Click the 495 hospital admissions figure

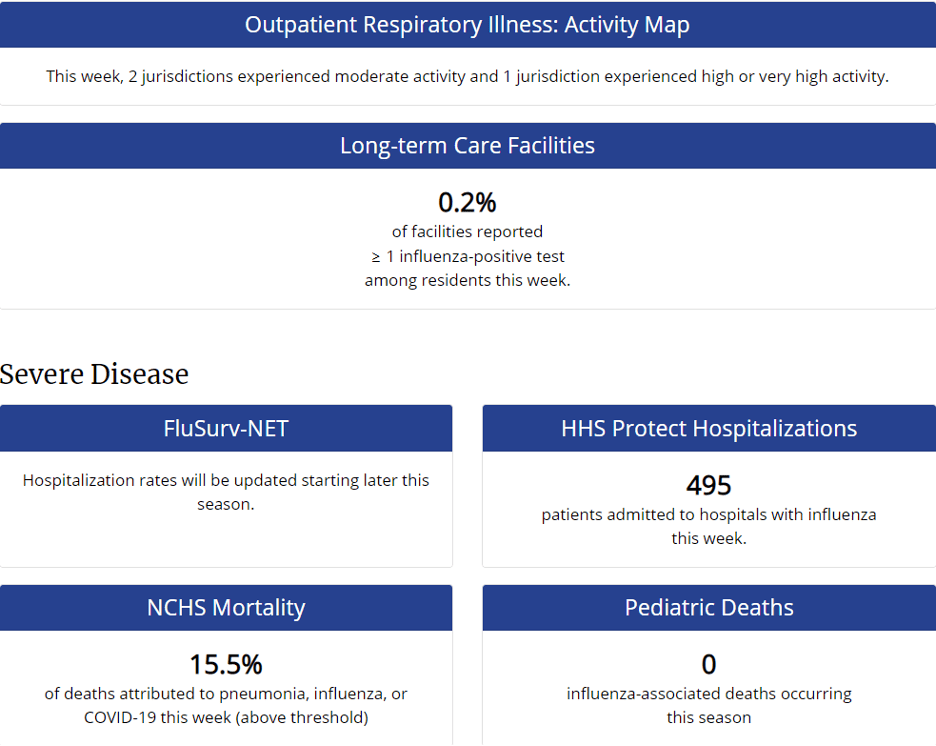click(x=709, y=486)
